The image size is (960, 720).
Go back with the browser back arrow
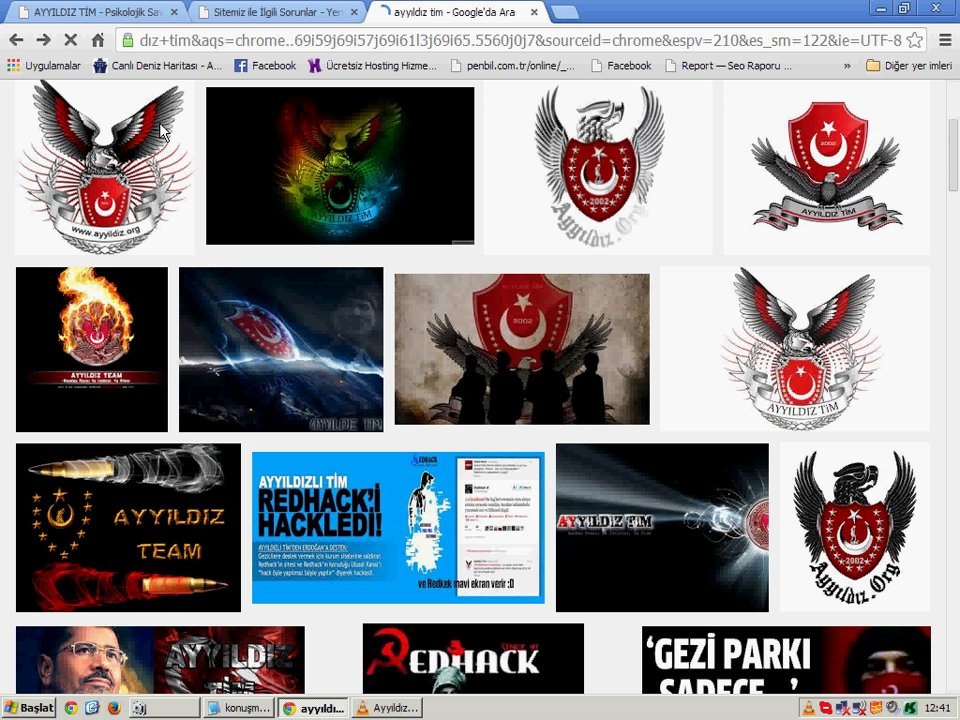17,40
